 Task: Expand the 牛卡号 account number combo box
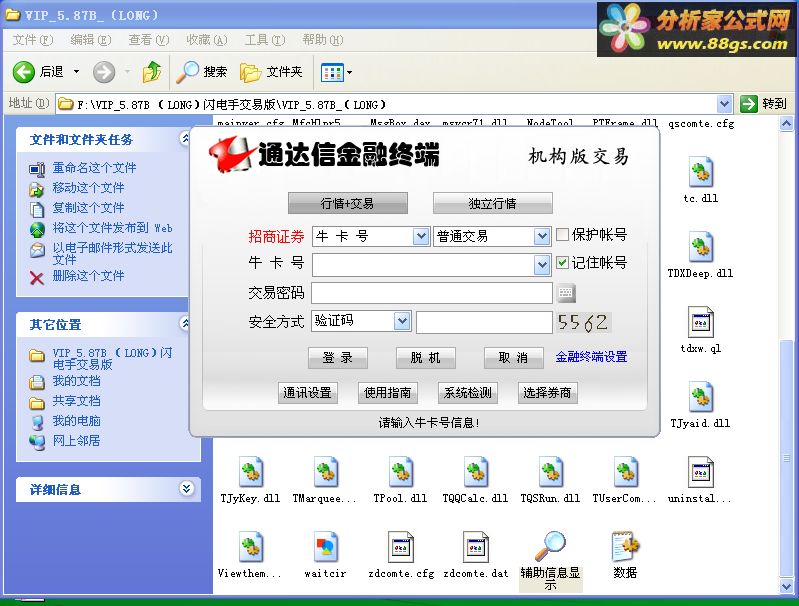pyautogui.click(x=542, y=265)
